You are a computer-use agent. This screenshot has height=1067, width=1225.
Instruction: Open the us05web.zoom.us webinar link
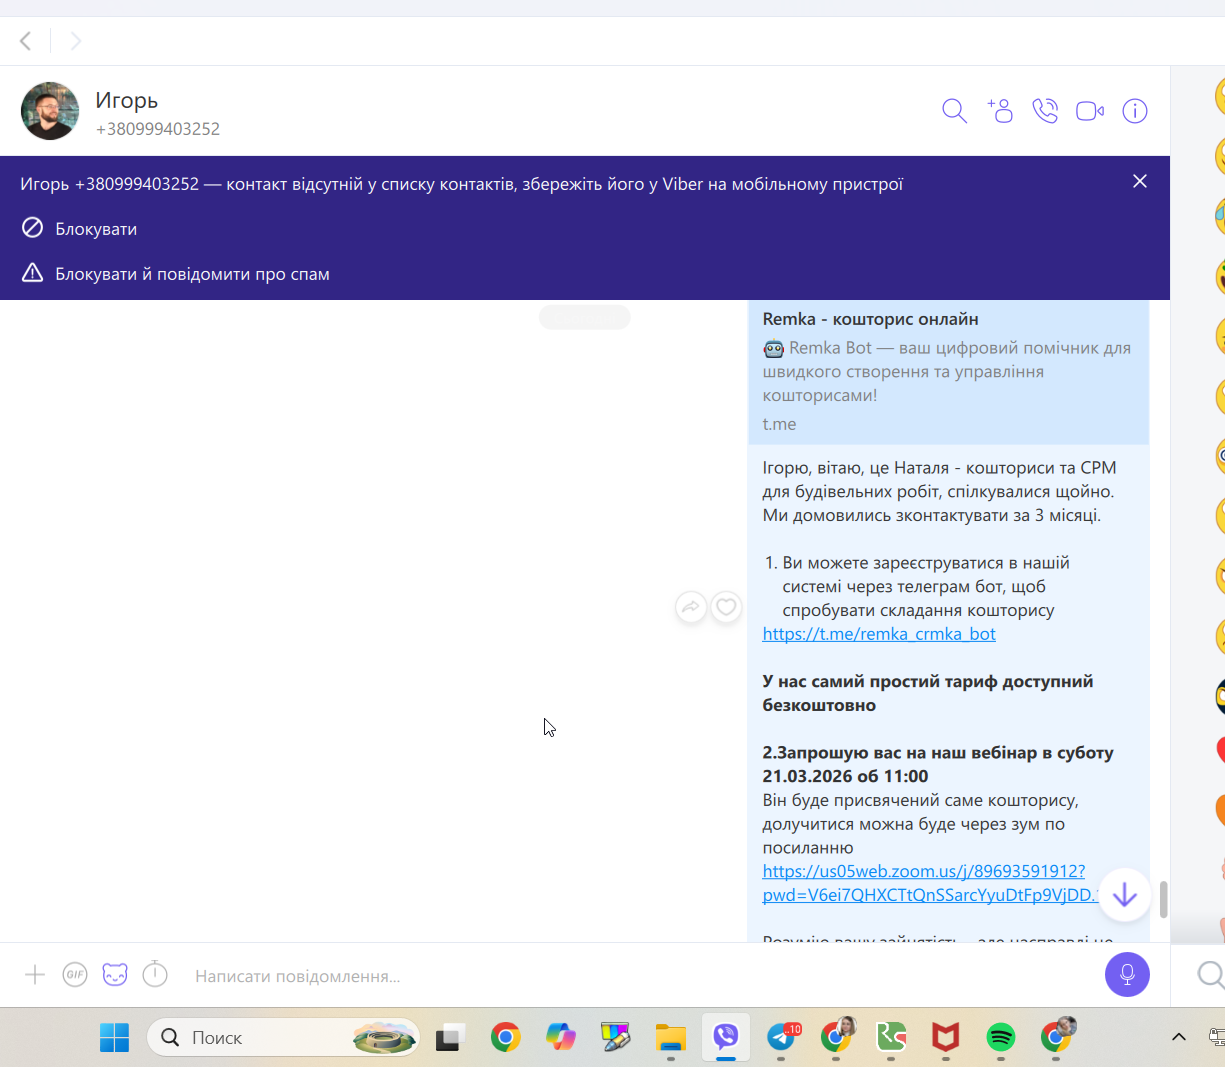[930, 883]
